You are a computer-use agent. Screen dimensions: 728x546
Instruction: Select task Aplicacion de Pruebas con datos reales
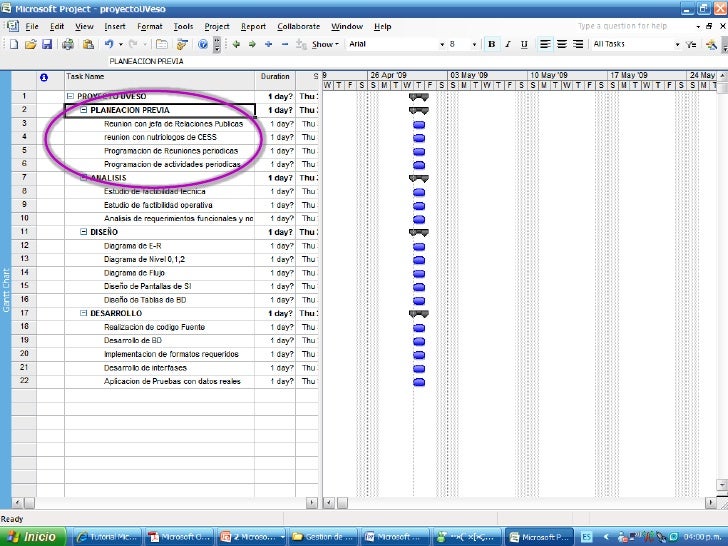(172, 382)
